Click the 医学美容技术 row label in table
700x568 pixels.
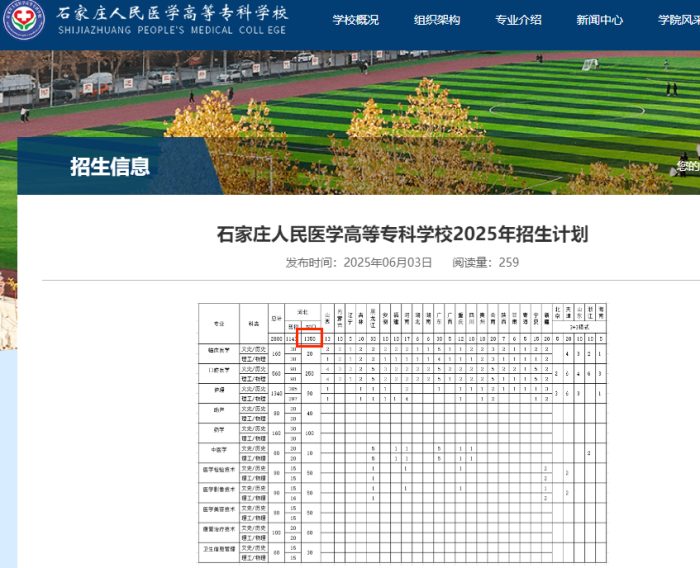pos(219,509)
